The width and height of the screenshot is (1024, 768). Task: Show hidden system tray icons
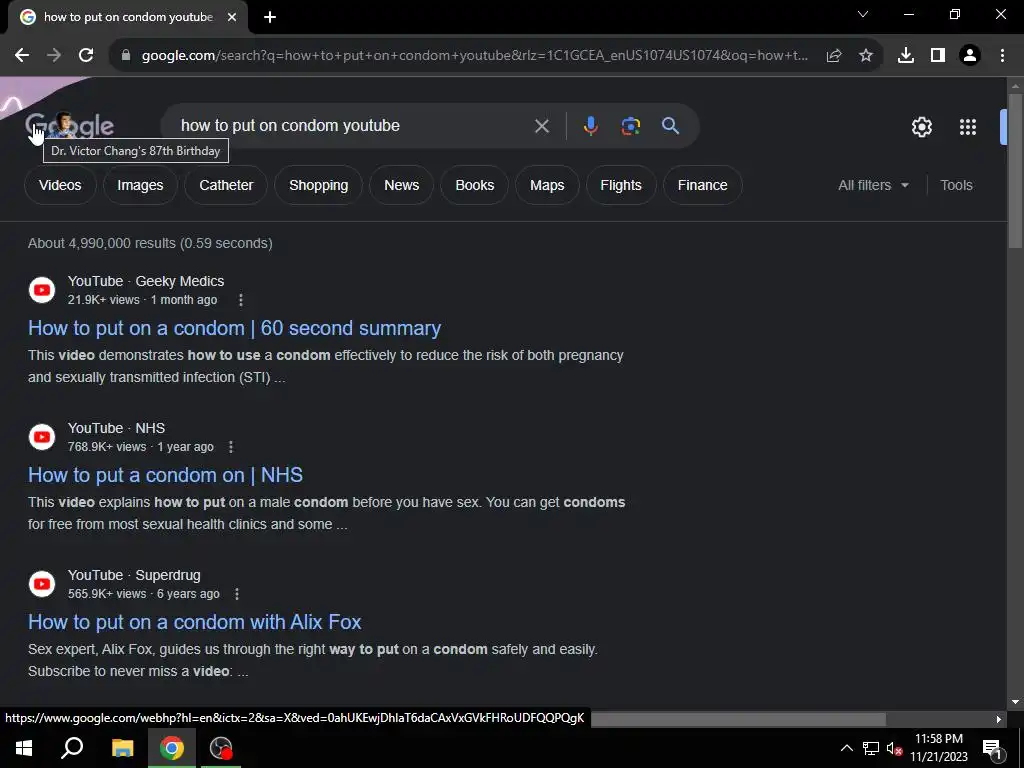pyautogui.click(x=846, y=748)
